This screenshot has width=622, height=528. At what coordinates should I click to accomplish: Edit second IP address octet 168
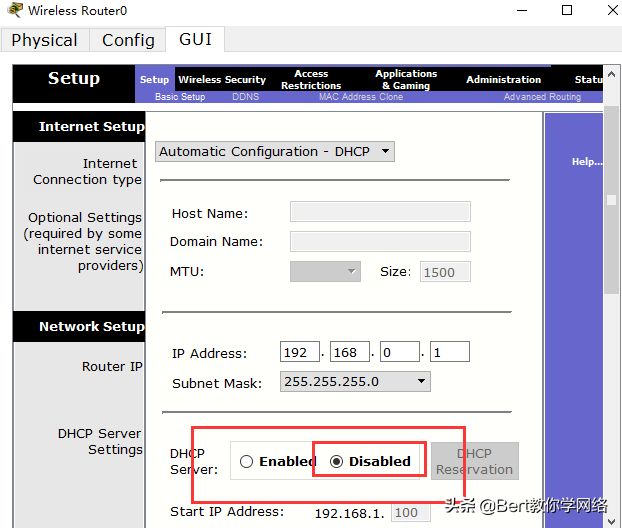pyautogui.click(x=349, y=351)
